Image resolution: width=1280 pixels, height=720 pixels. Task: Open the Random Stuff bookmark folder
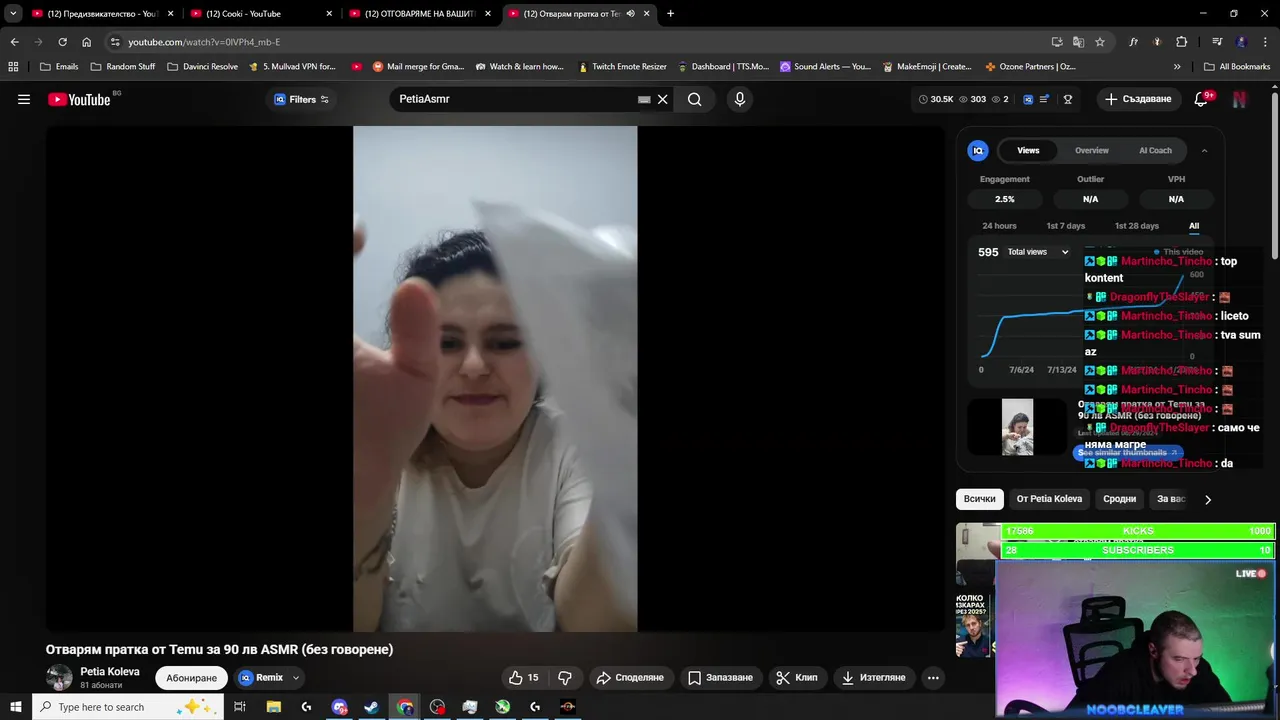pyautogui.click(x=122, y=67)
